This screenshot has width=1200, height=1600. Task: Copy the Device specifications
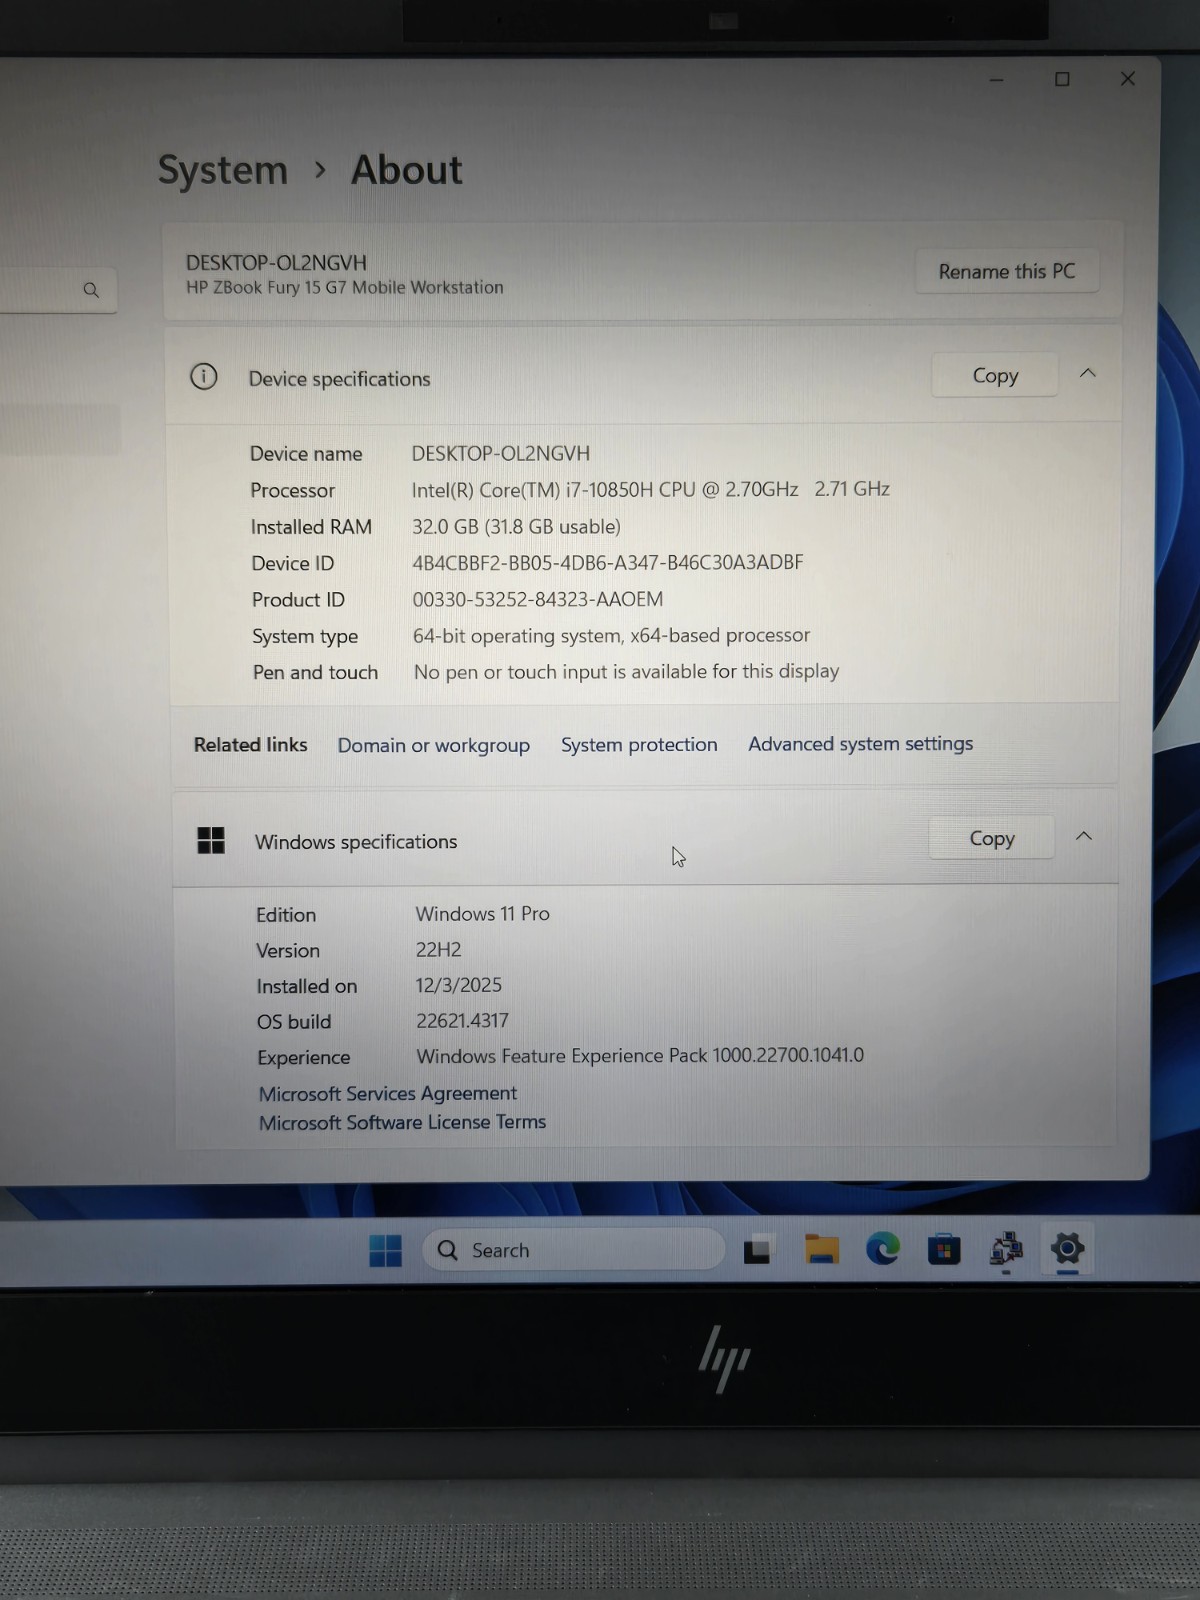tap(995, 375)
